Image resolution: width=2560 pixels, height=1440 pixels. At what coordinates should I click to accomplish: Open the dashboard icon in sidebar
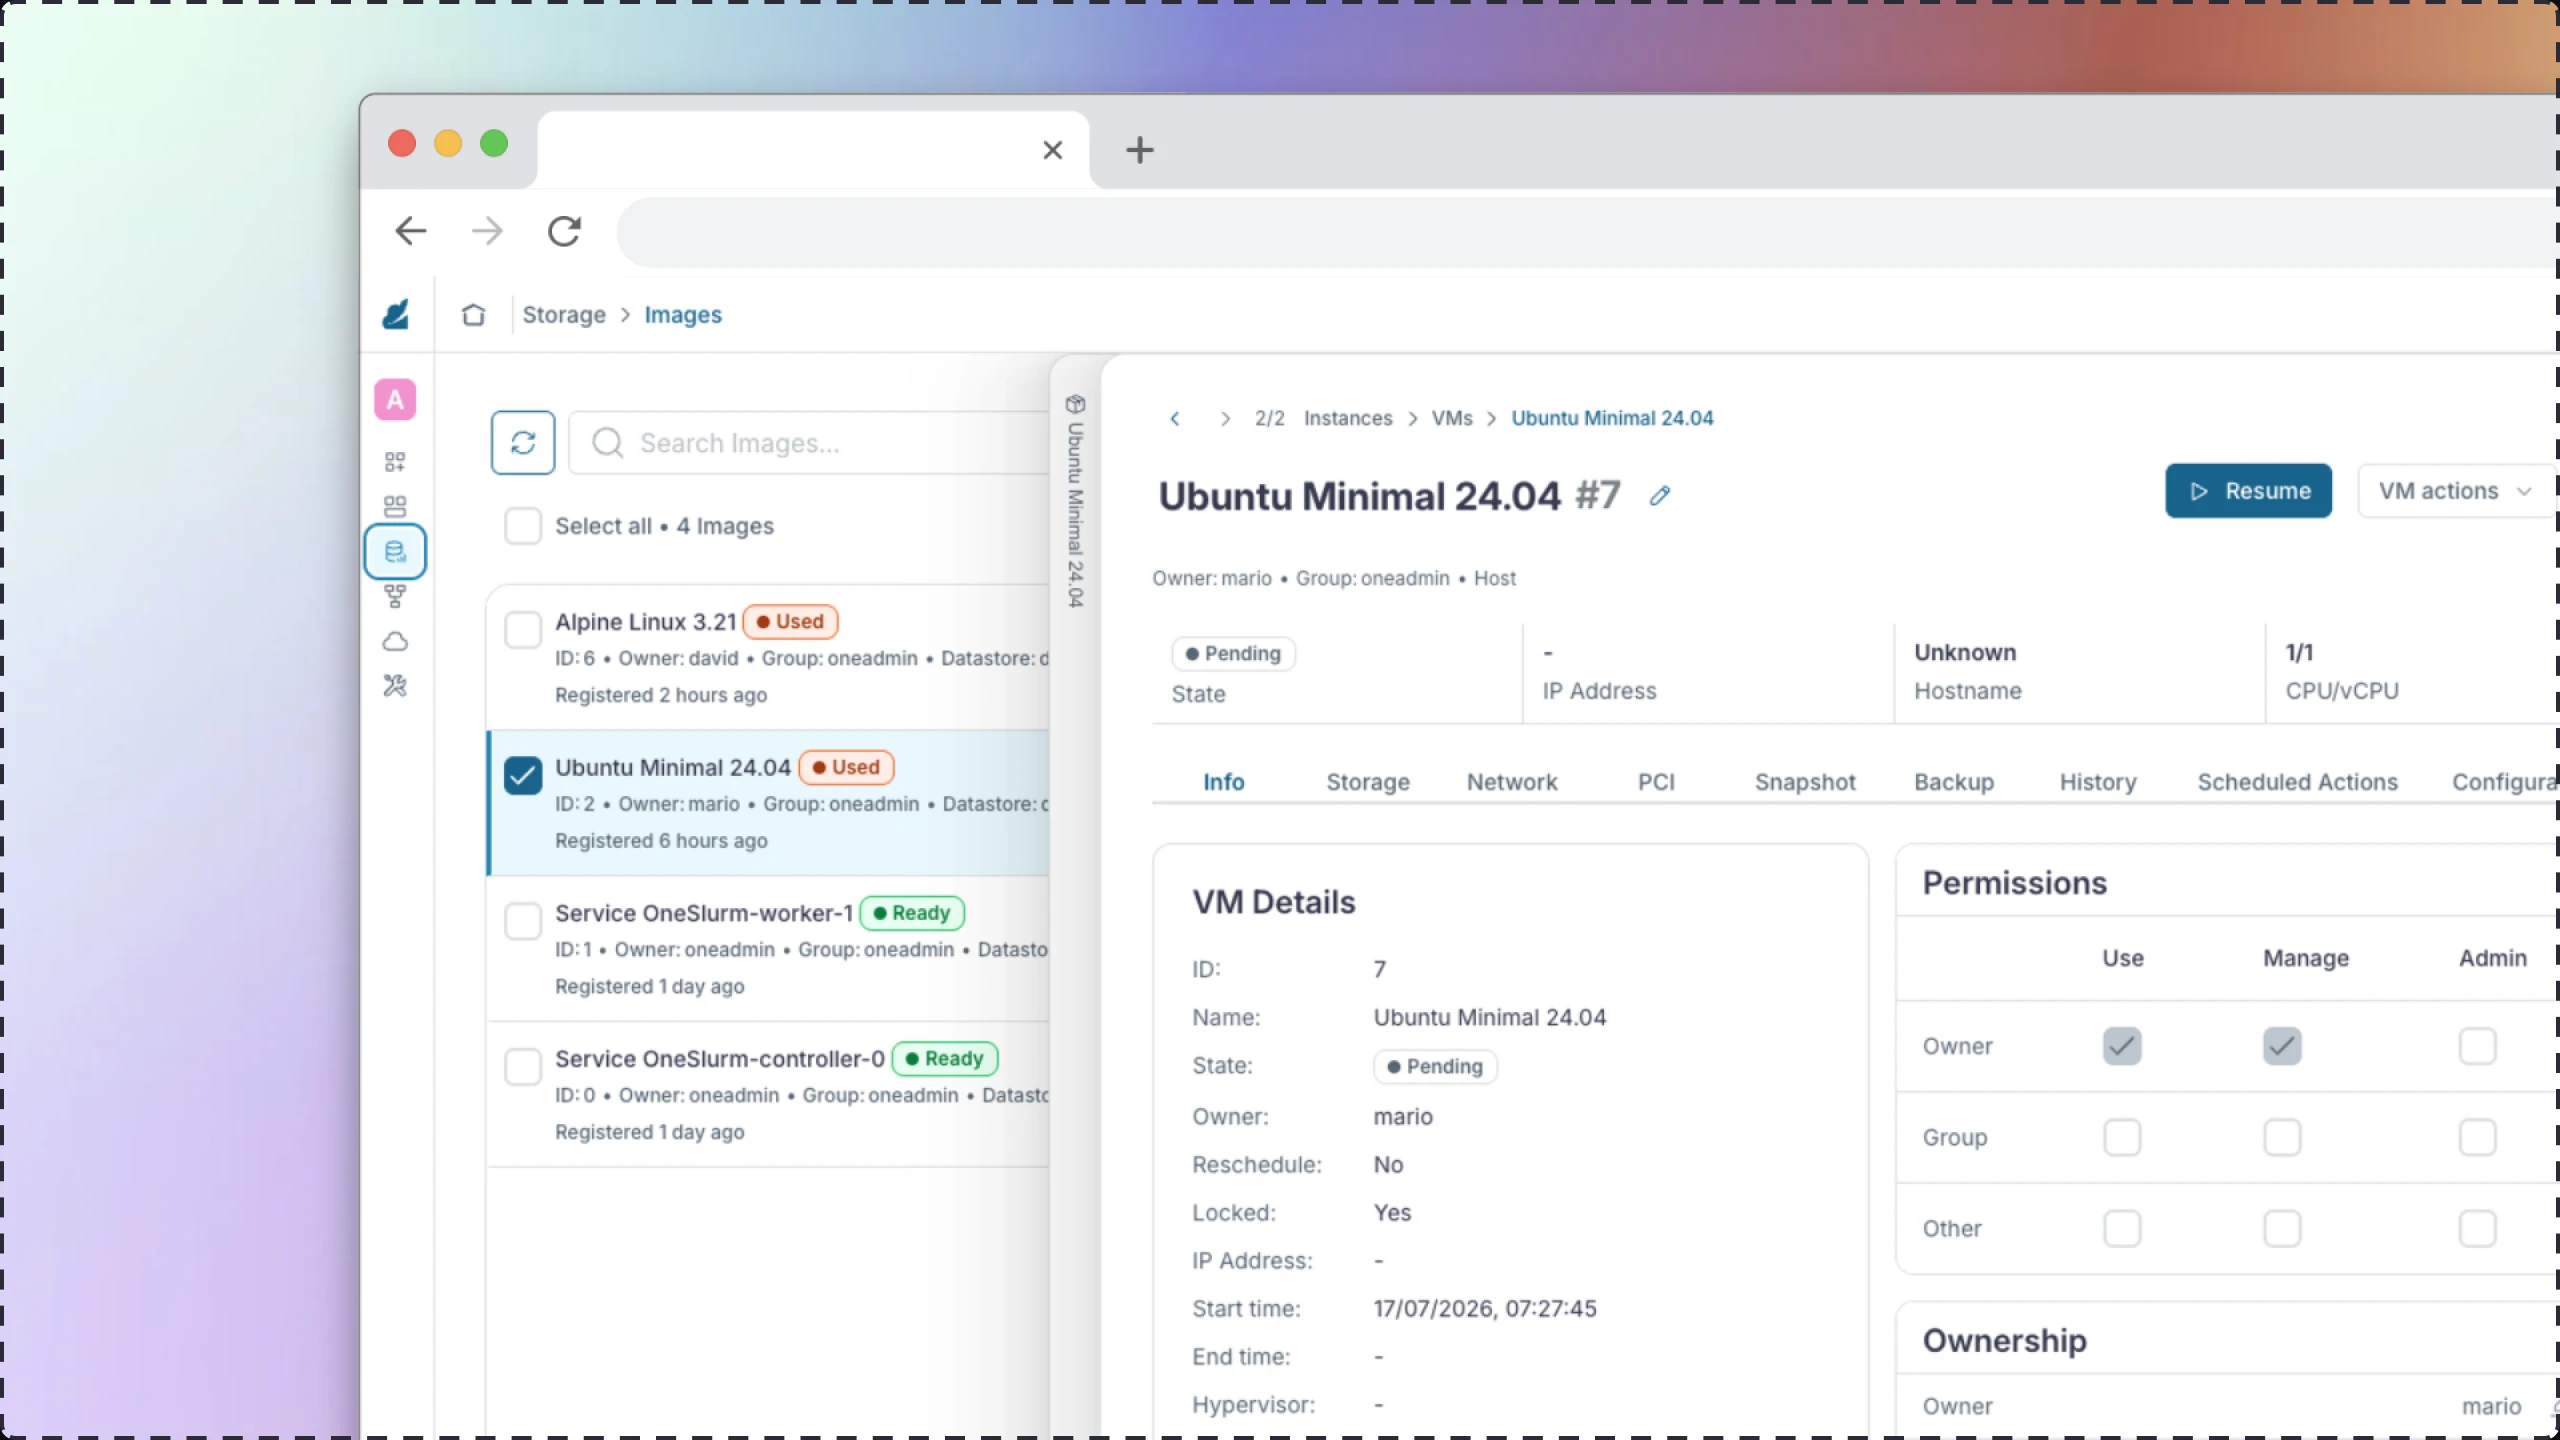click(x=395, y=461)
